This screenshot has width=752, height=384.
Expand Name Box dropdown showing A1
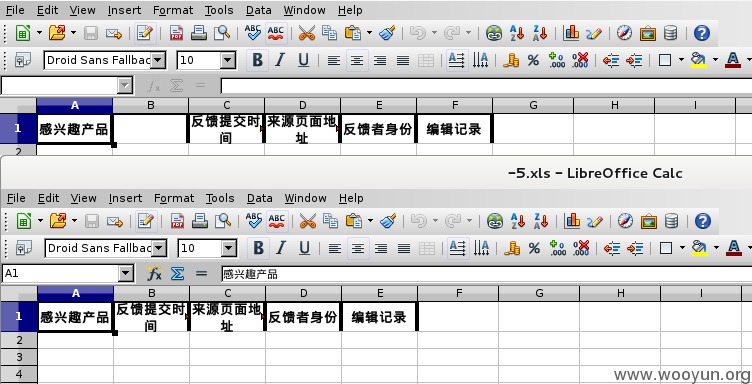(x=126, y=273)
